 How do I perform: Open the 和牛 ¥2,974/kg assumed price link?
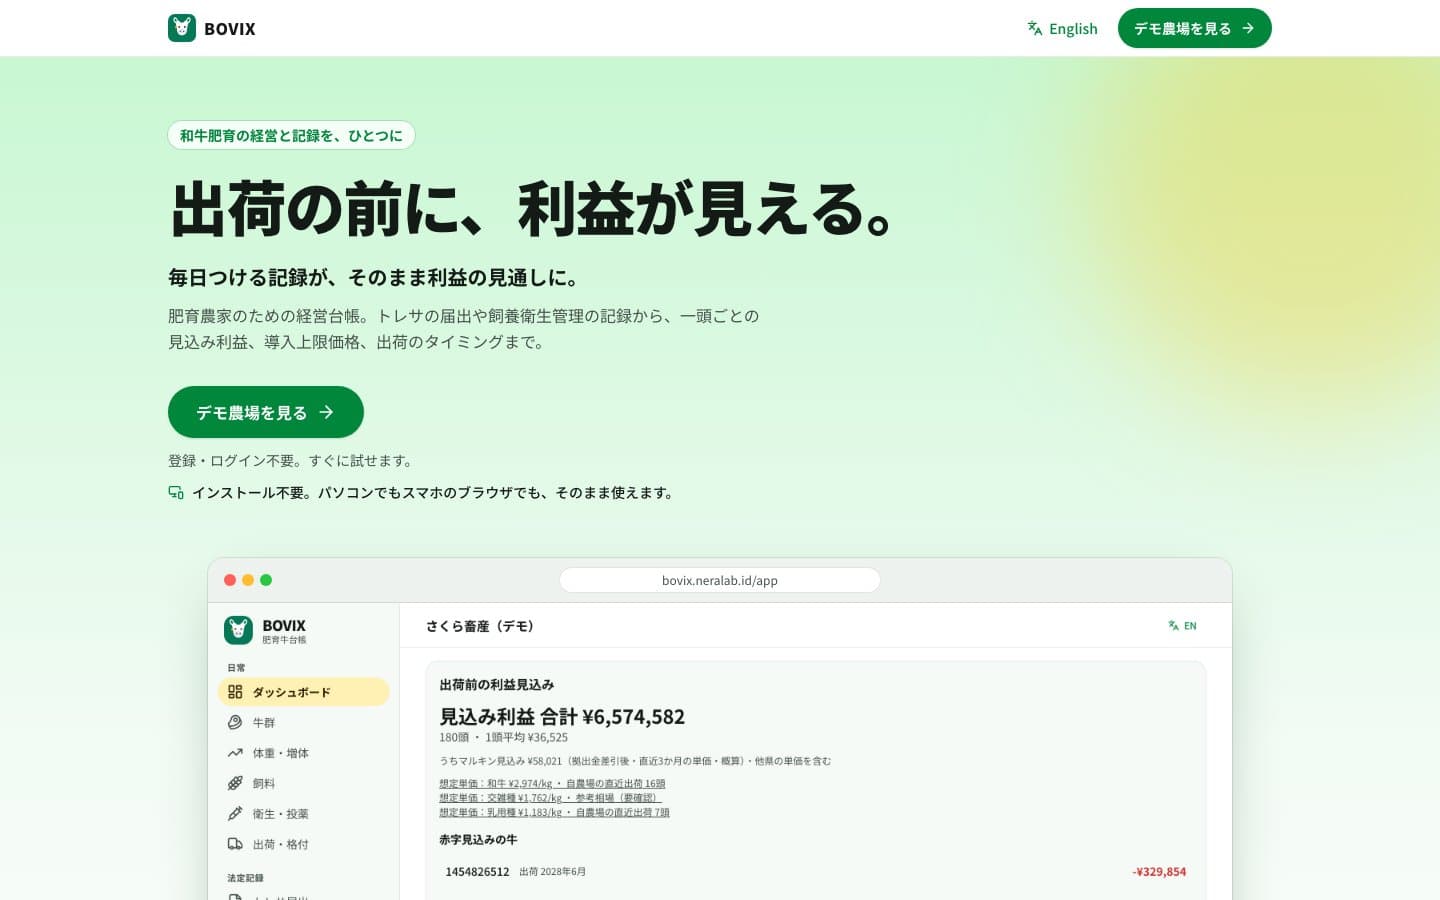(552, 784)
